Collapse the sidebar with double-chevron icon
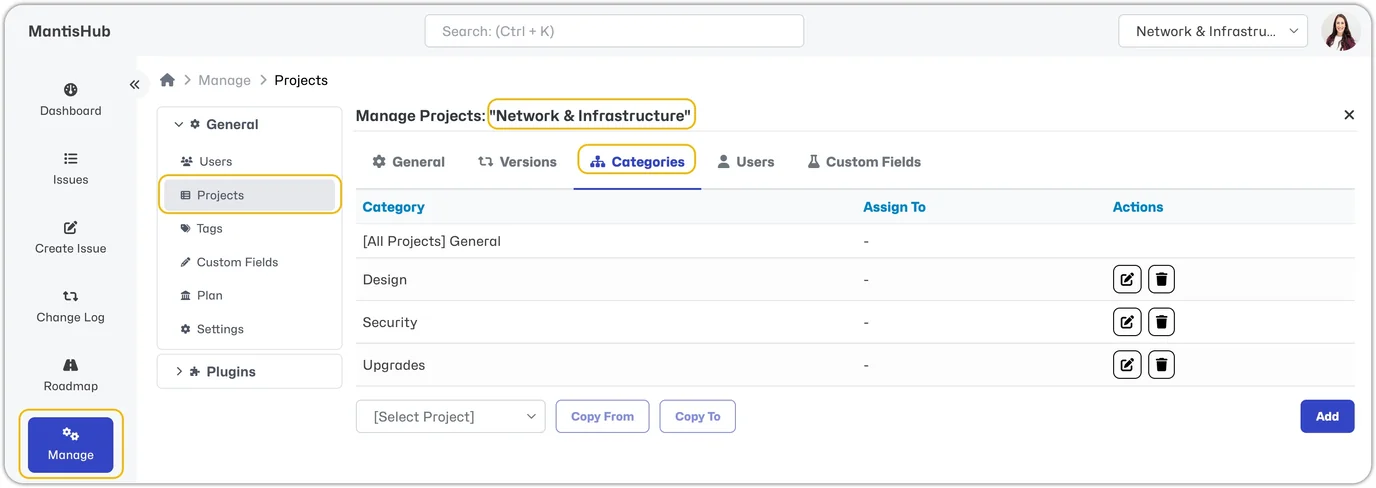Viewport: 1376px width, 488px height. click(x=135, y=85)
